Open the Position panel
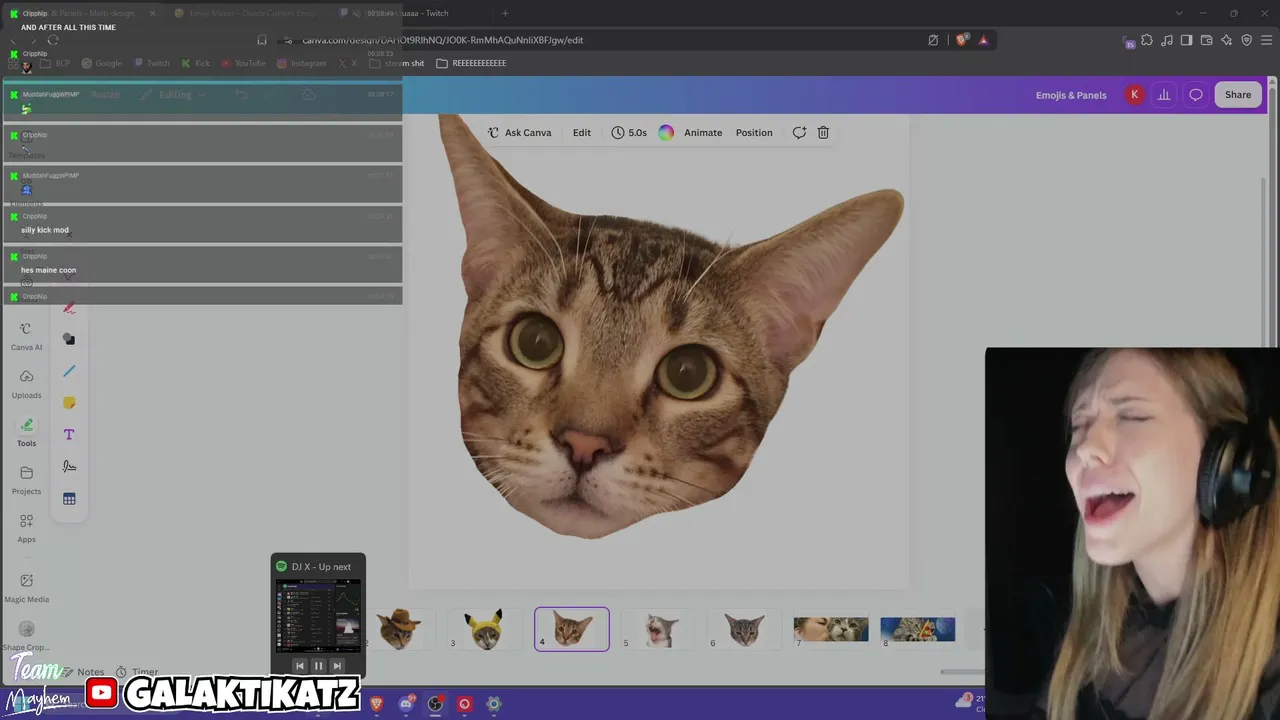 point(754,132)
